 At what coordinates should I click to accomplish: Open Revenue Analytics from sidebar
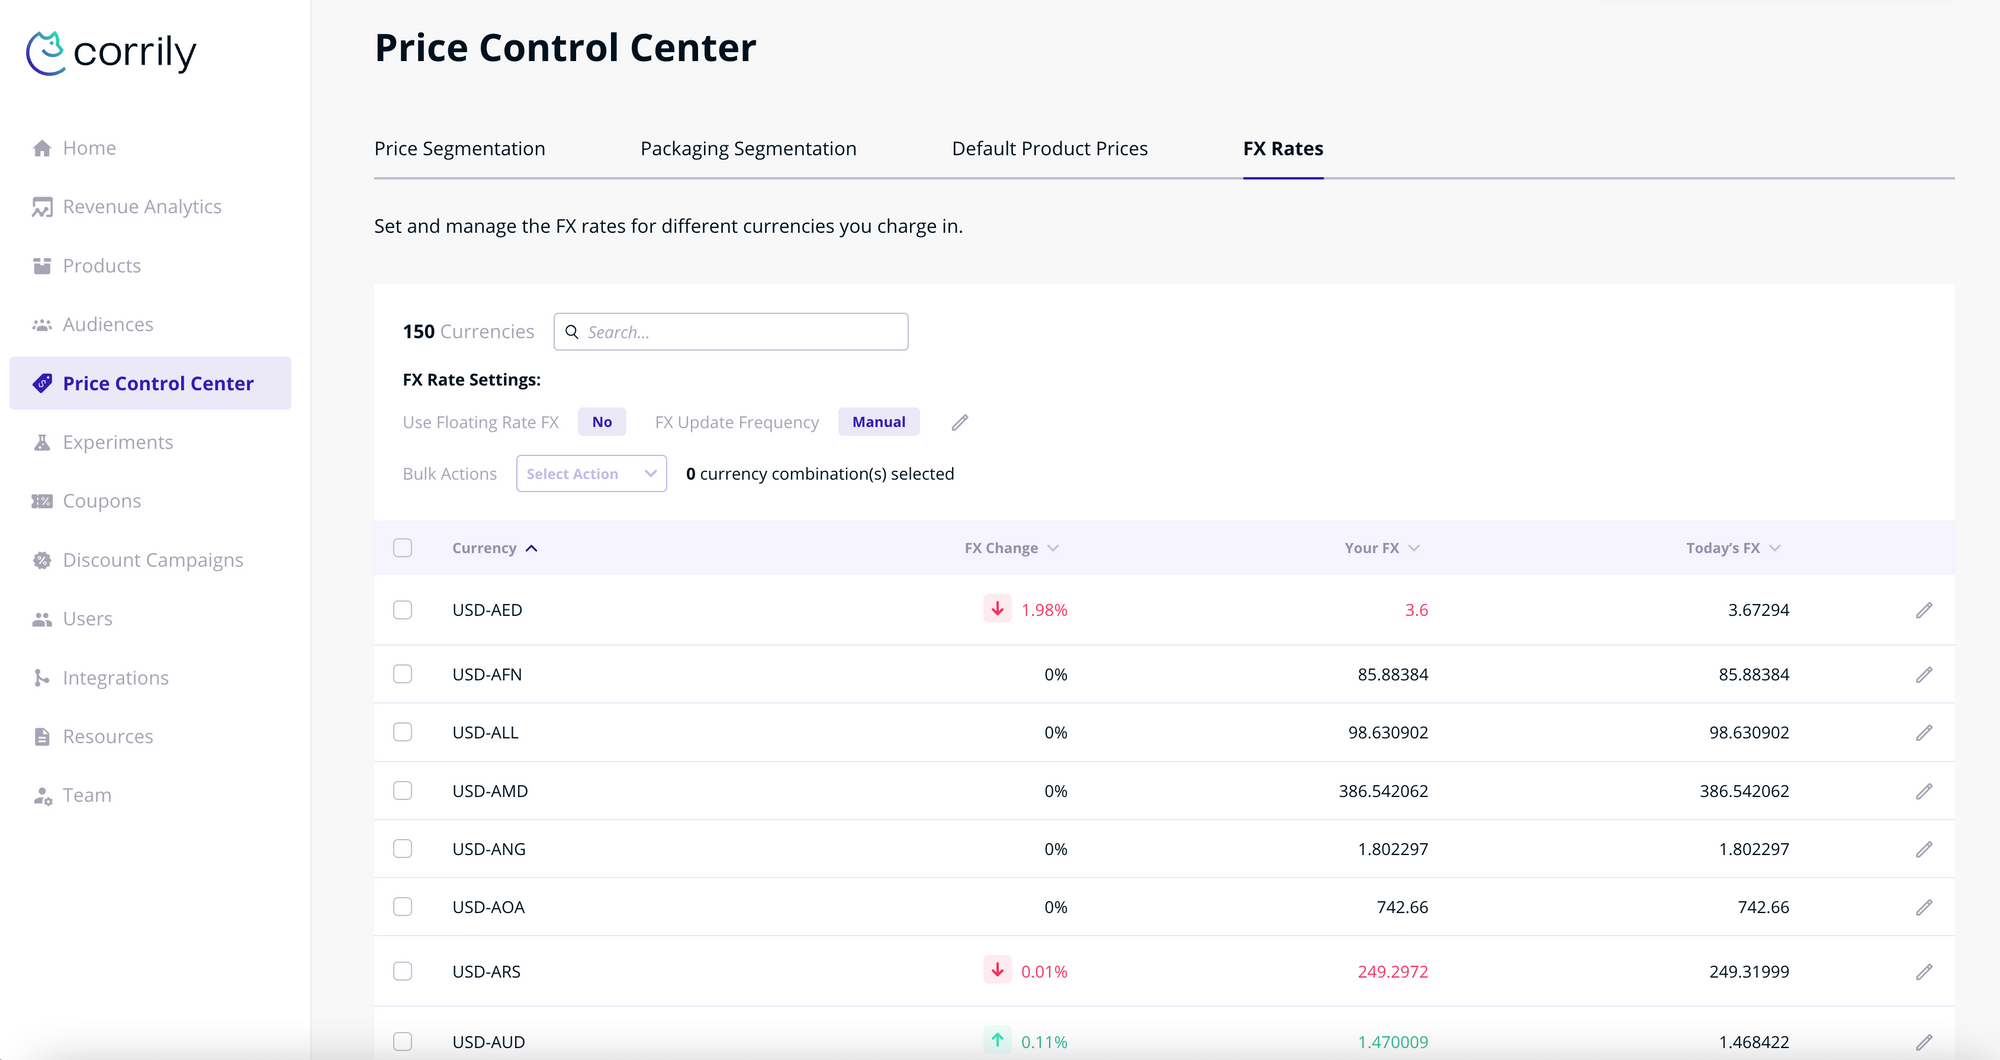pos(142,207)
